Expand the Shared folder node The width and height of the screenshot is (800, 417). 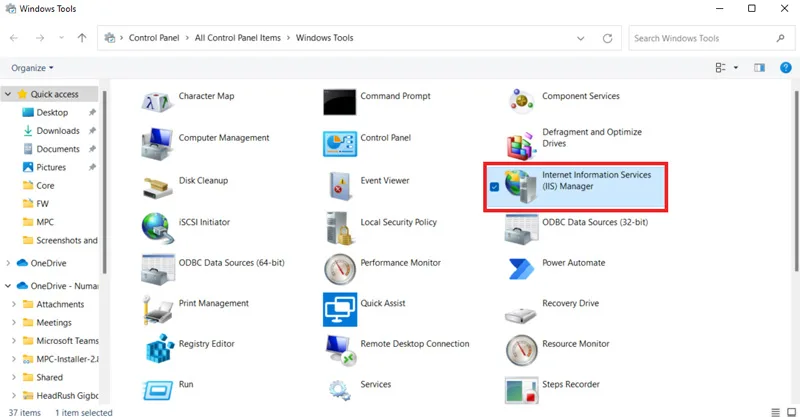pyautogui.click(x=14, y=378)
